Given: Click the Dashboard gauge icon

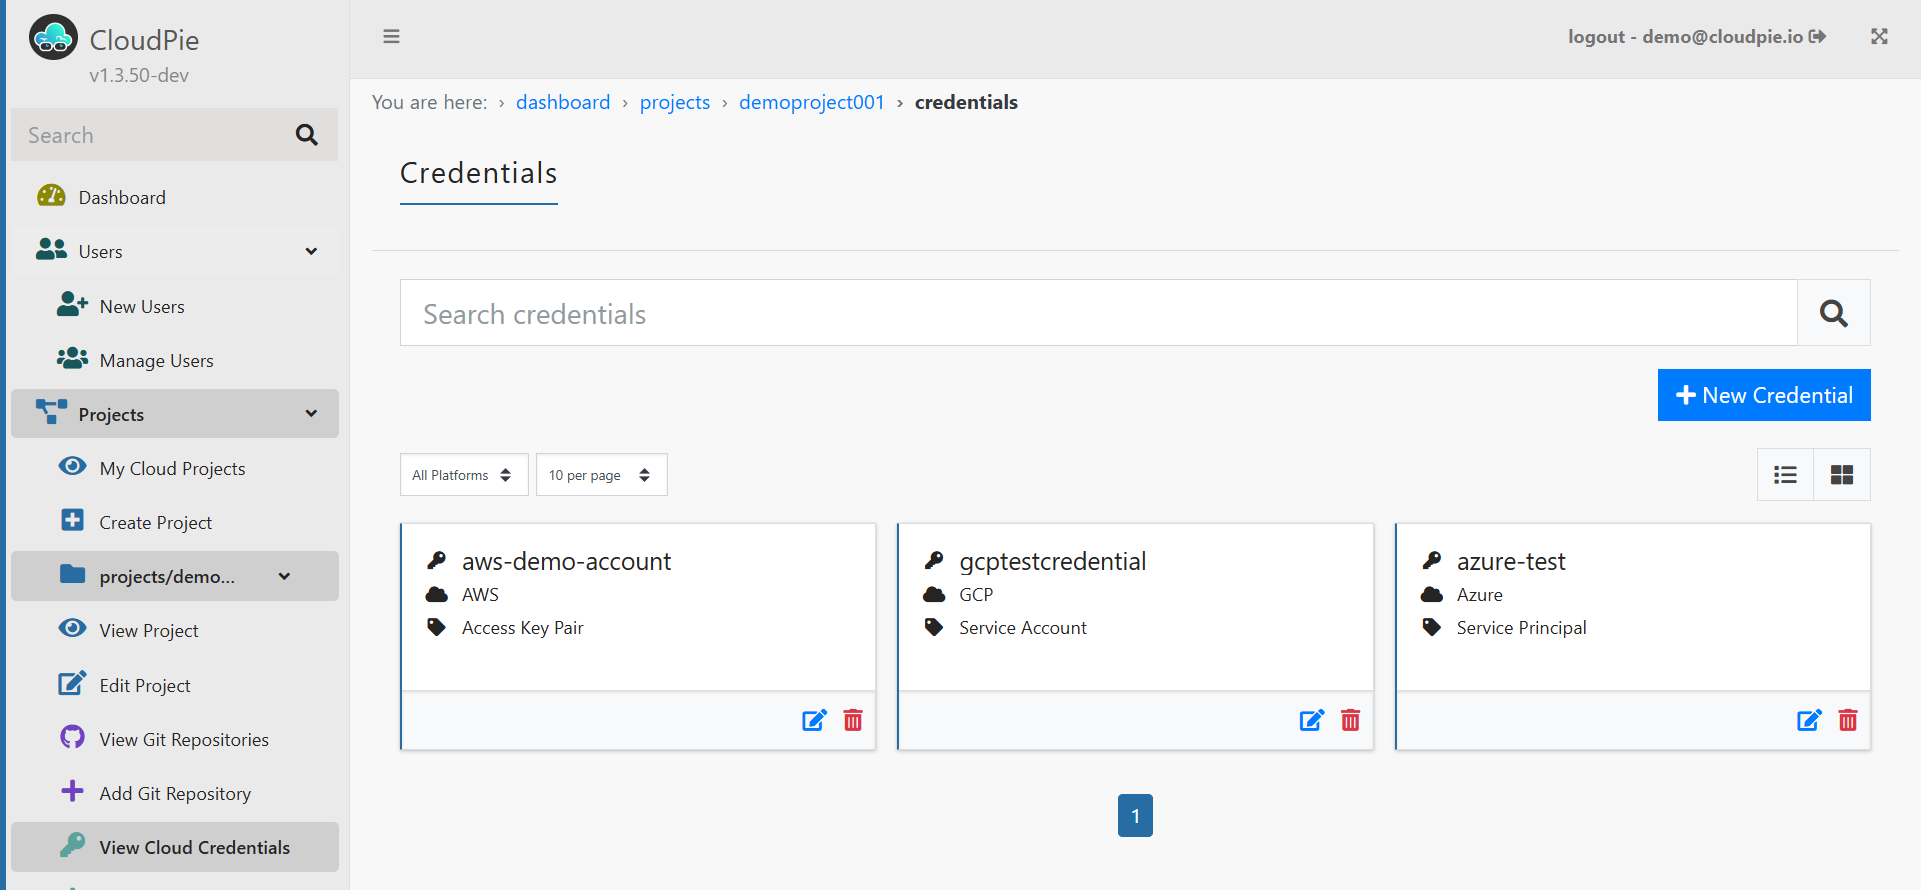Looking at the screenshot, I should click(51, 196).
